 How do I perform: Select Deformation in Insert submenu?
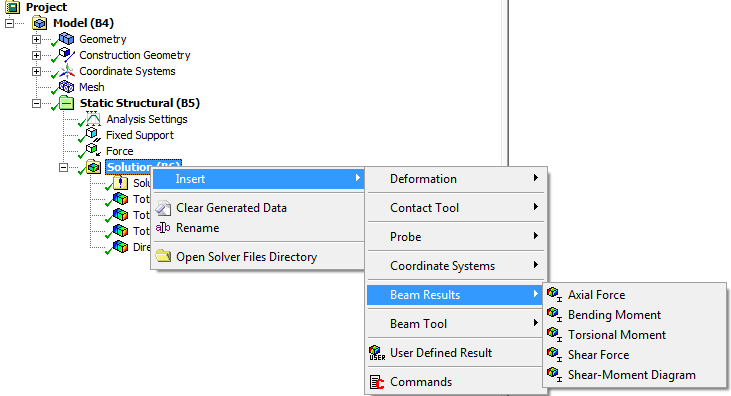[x=455, y=179]
